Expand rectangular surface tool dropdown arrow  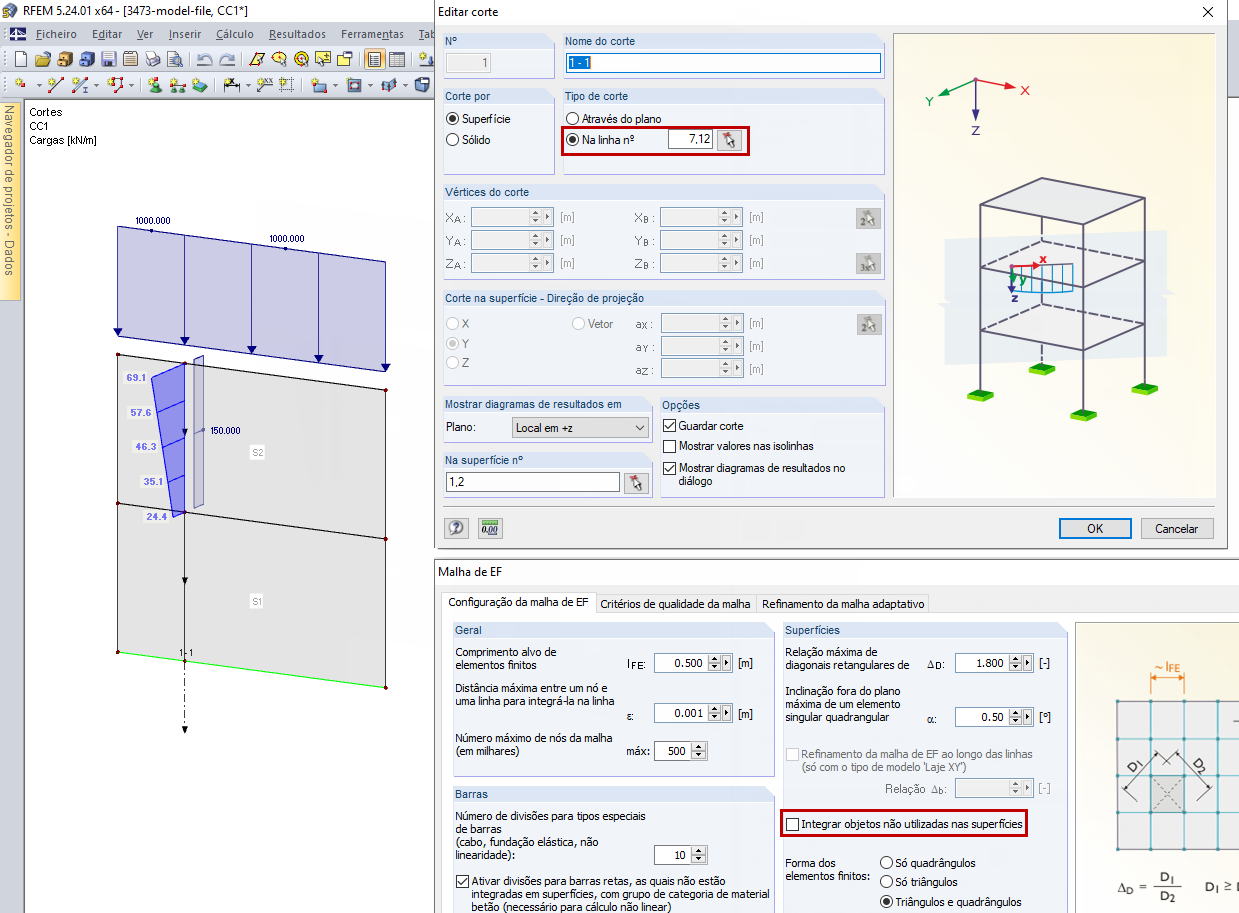(335, 86)
